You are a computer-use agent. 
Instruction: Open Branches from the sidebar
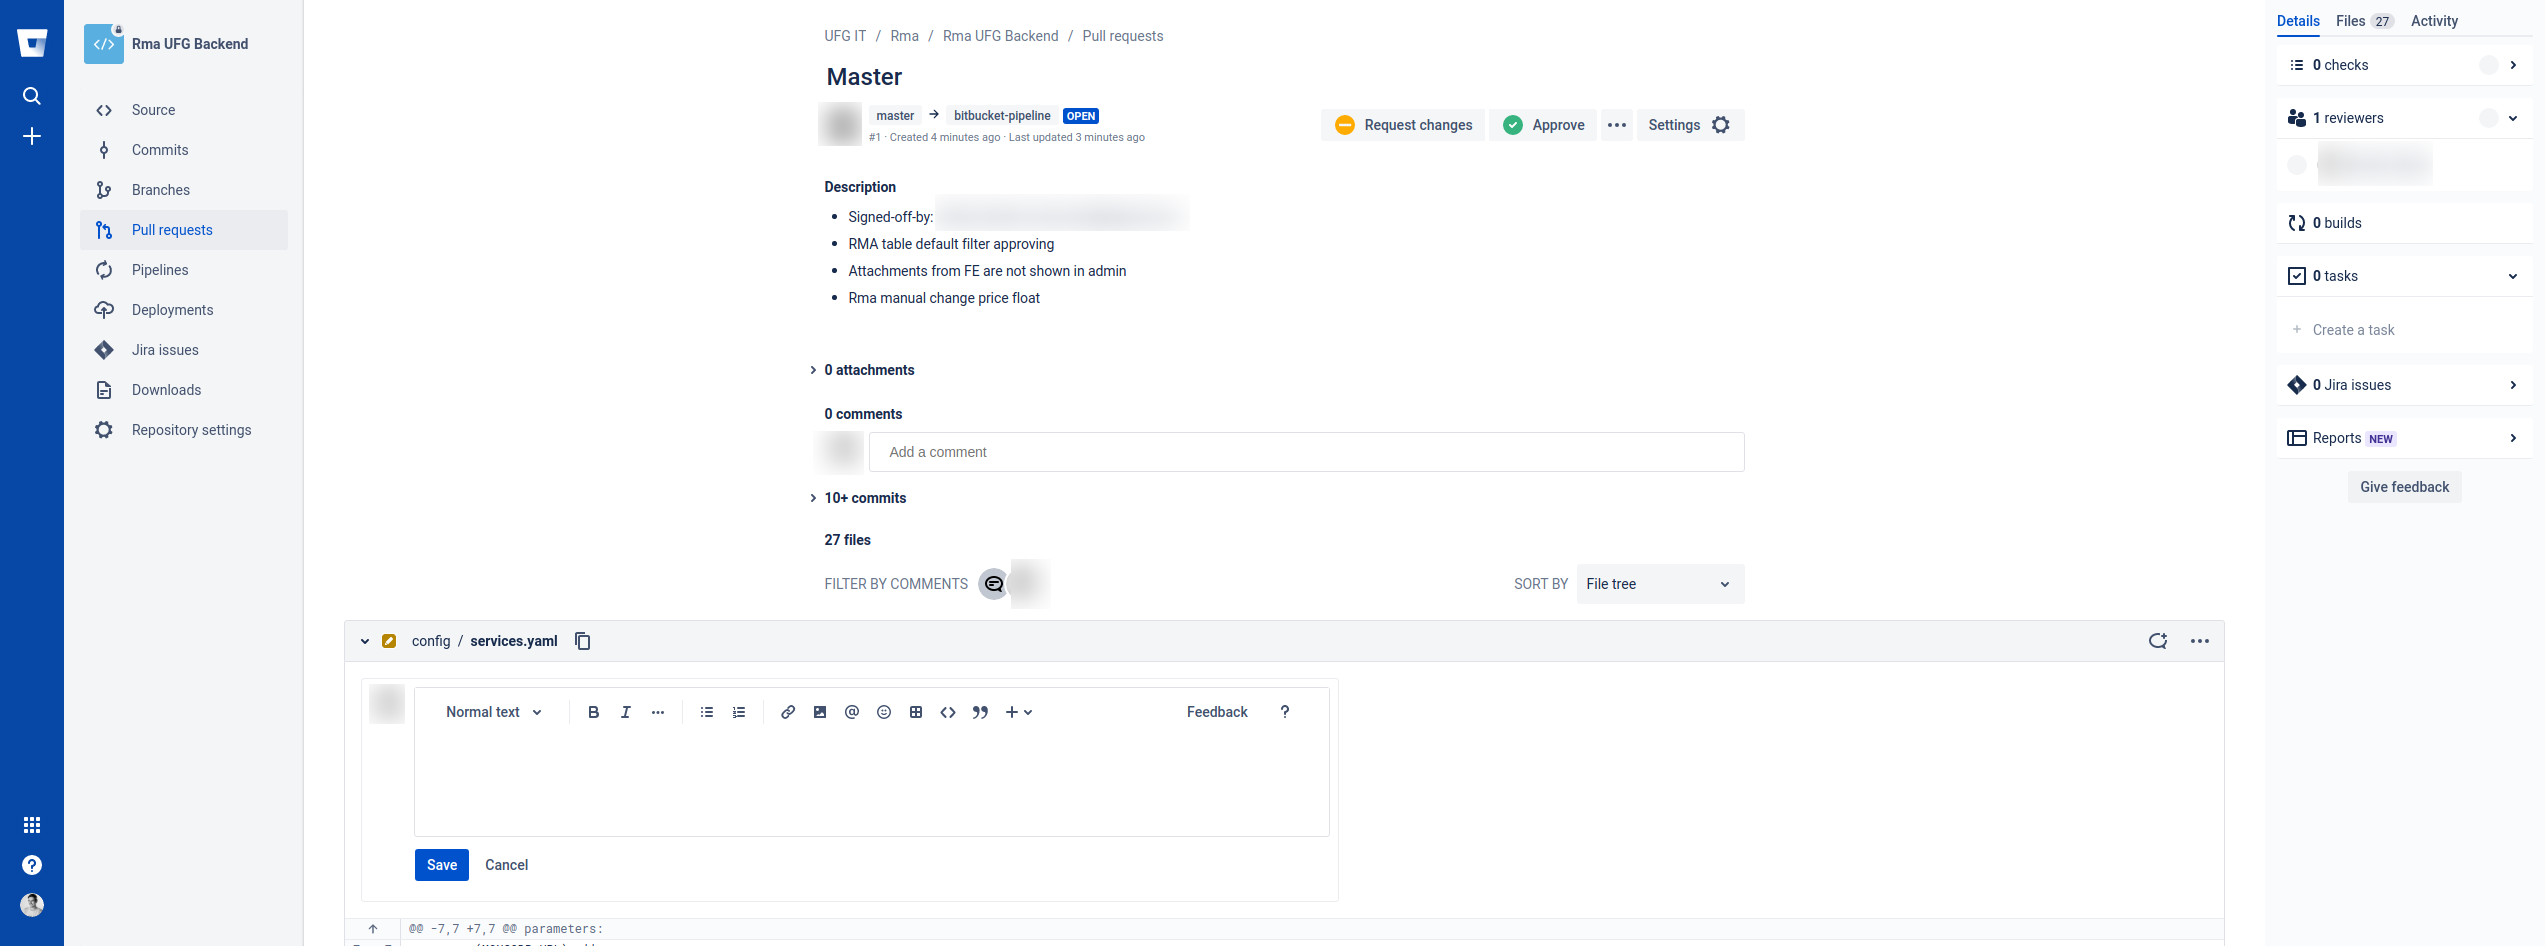[x=160, y=190]
